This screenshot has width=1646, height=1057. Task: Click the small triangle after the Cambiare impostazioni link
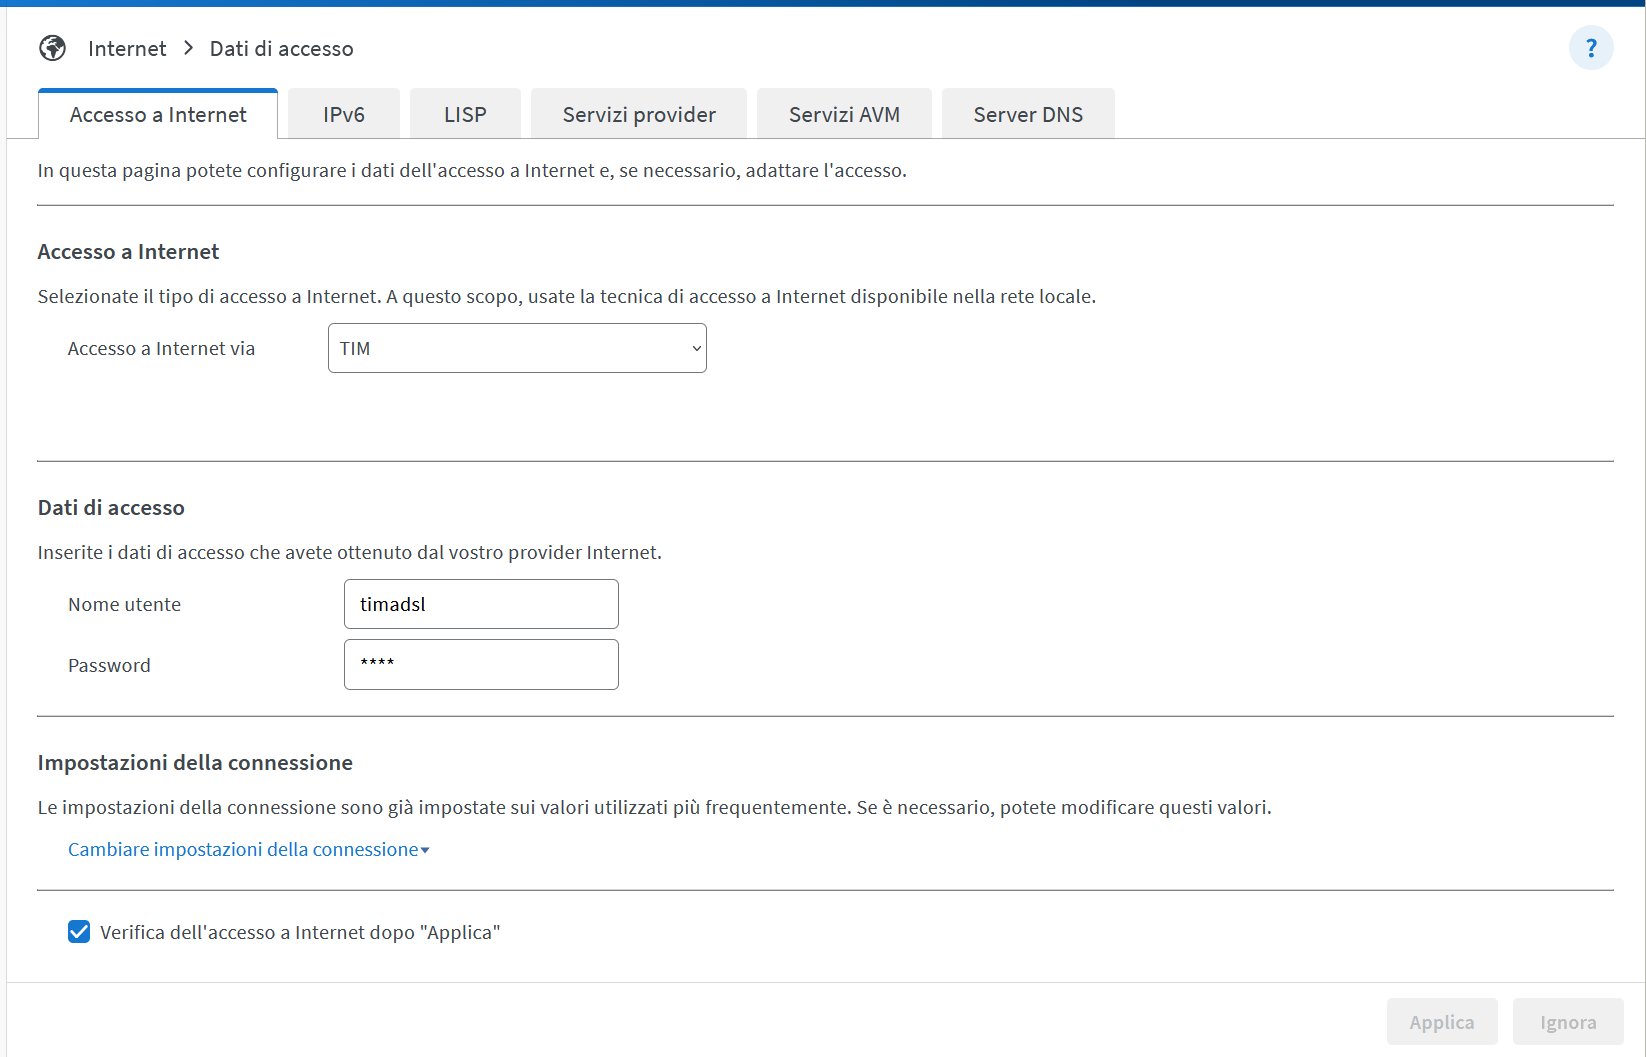[426, 851]
